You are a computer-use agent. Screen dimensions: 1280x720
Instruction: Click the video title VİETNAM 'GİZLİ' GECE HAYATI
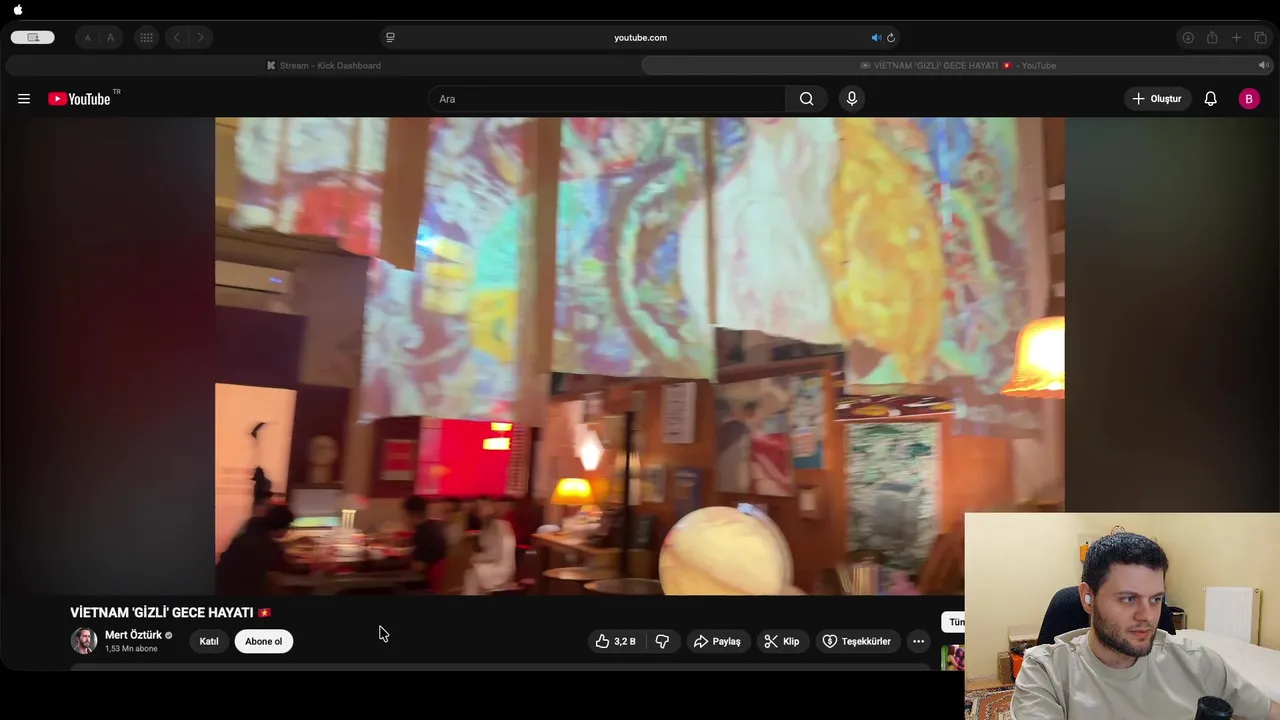162,613
